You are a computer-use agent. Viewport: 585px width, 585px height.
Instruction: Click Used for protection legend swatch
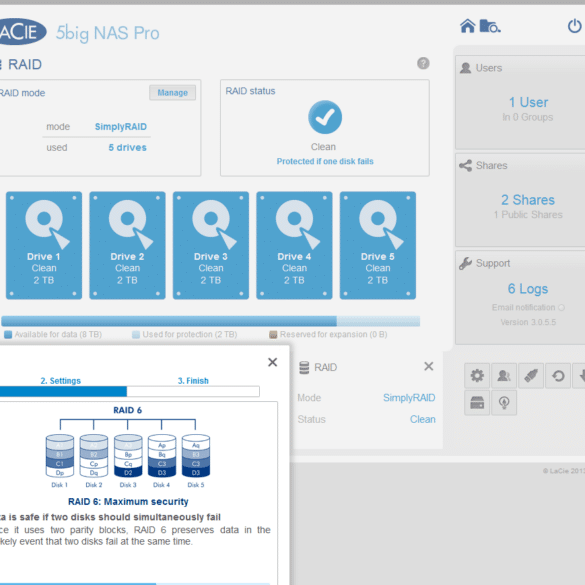click(136, 335)
